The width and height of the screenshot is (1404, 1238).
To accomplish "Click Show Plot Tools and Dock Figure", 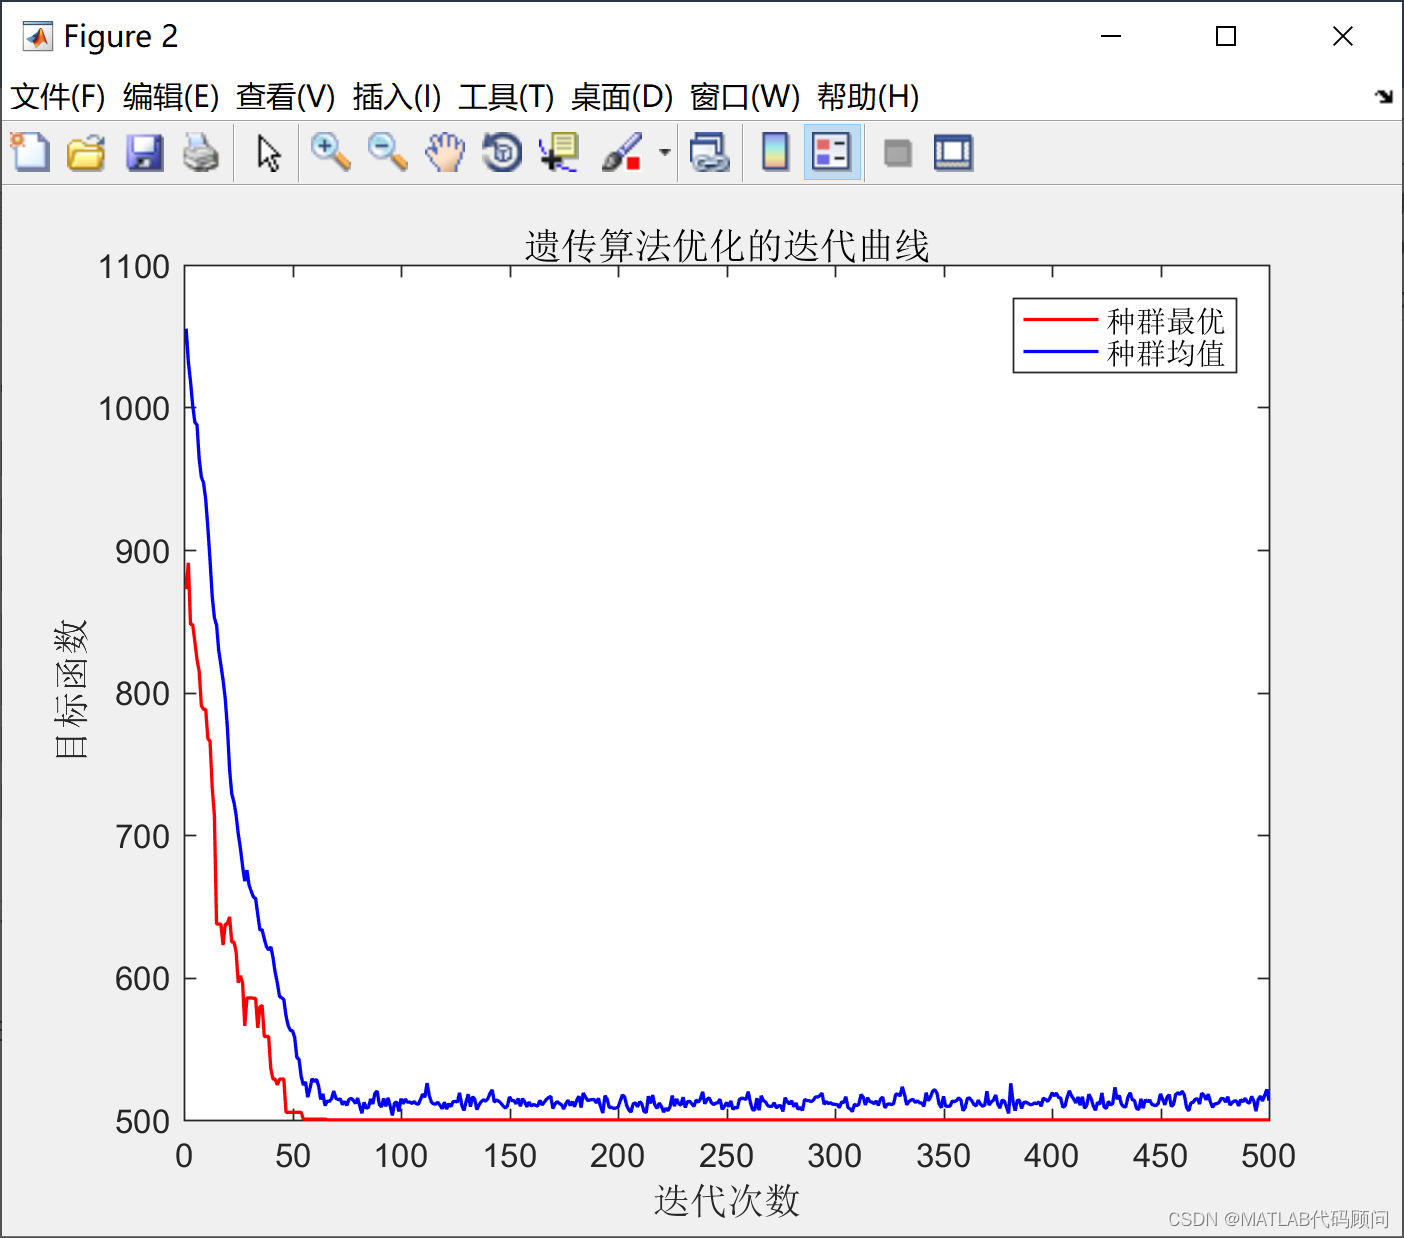I will (x=953, y=153).
